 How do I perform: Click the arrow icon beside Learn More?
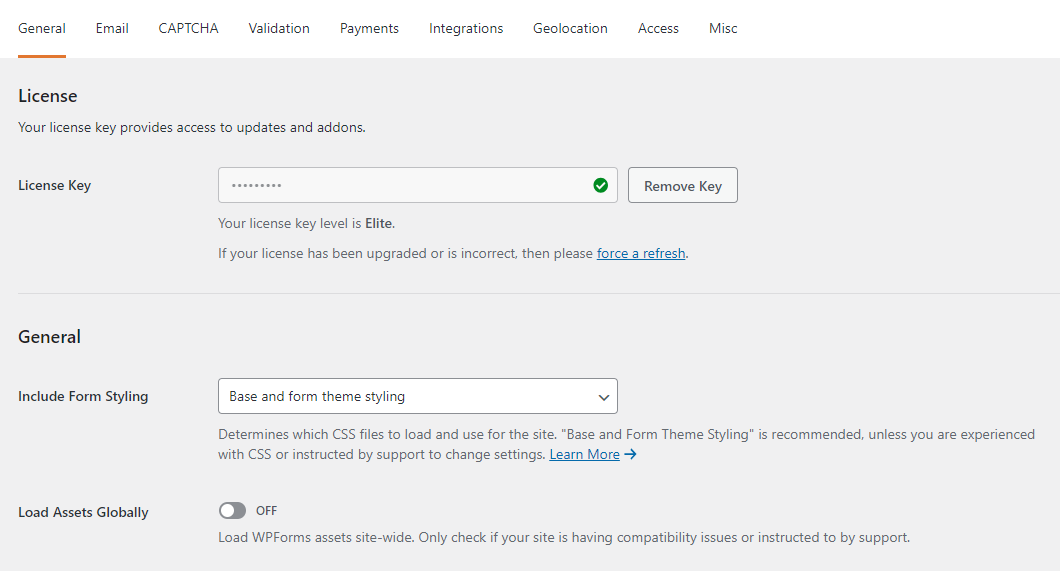pos(630,454)
